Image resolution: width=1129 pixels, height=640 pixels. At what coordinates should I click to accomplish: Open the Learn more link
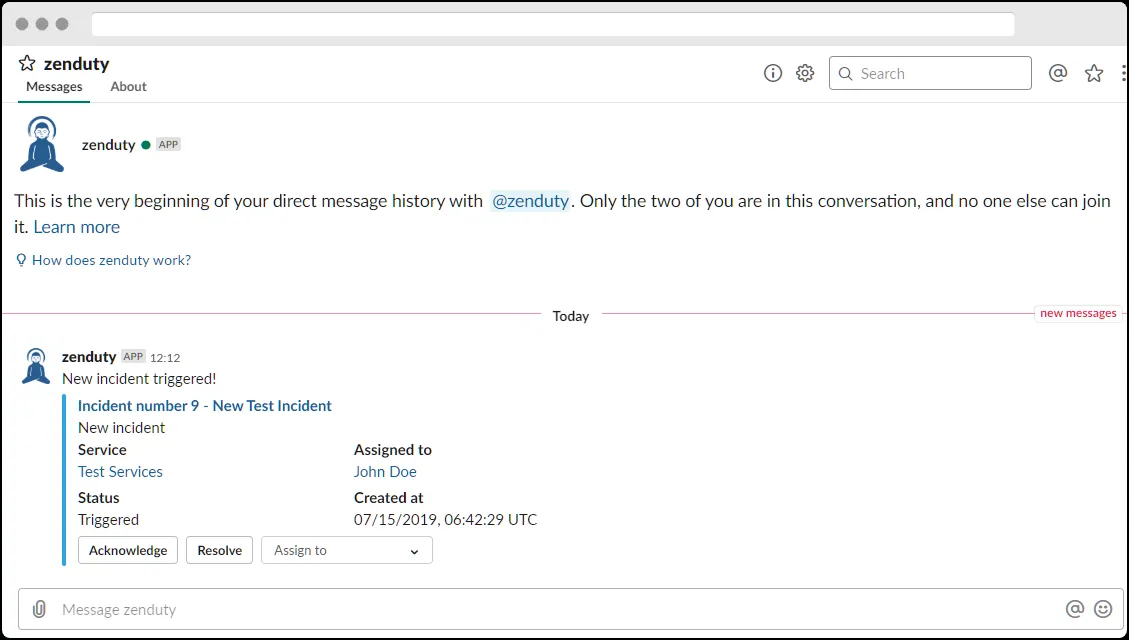pyautogui.click(x=76, y=227)
